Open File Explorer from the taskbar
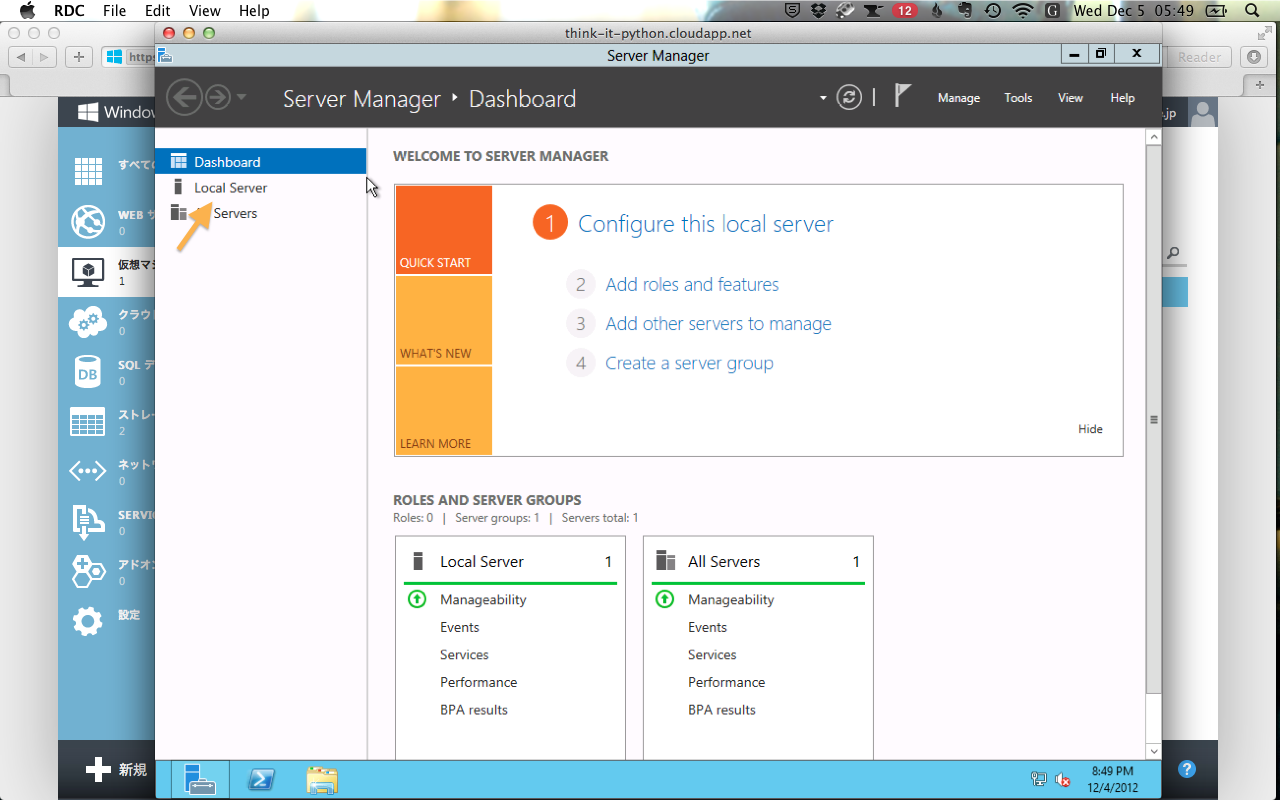1280x800 pixels. point(321,779)
